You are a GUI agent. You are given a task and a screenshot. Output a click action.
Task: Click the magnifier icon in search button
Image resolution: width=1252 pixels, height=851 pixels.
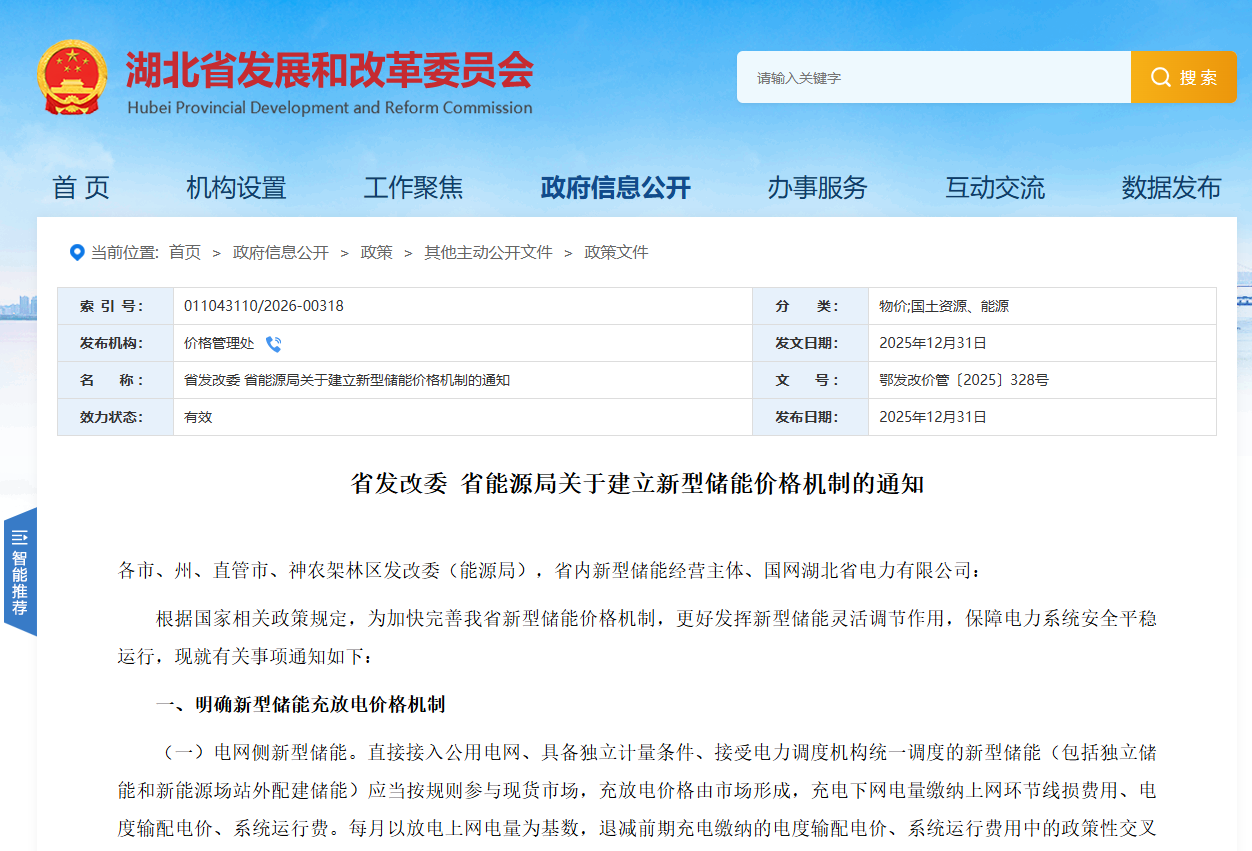pos(1160,78)
